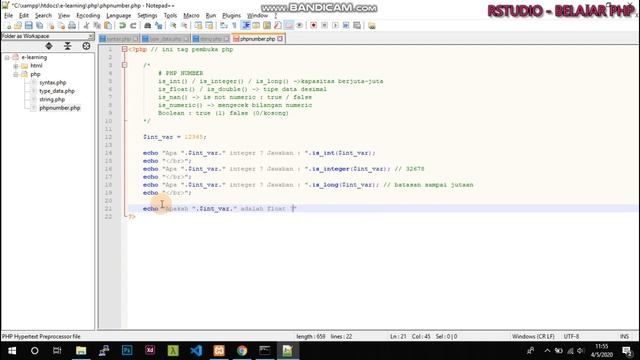The image size is (640, 360).
Task: Click line 21 echo code line
Action: click(220, 209)
